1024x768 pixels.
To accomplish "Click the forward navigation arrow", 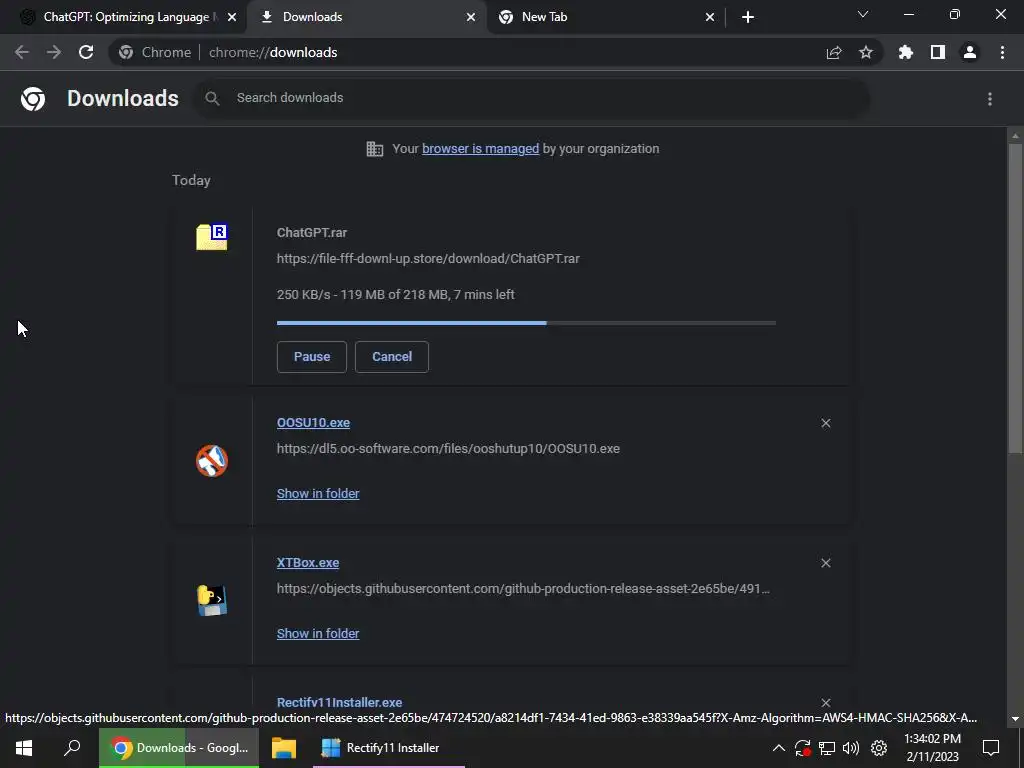I will (54, 52).
